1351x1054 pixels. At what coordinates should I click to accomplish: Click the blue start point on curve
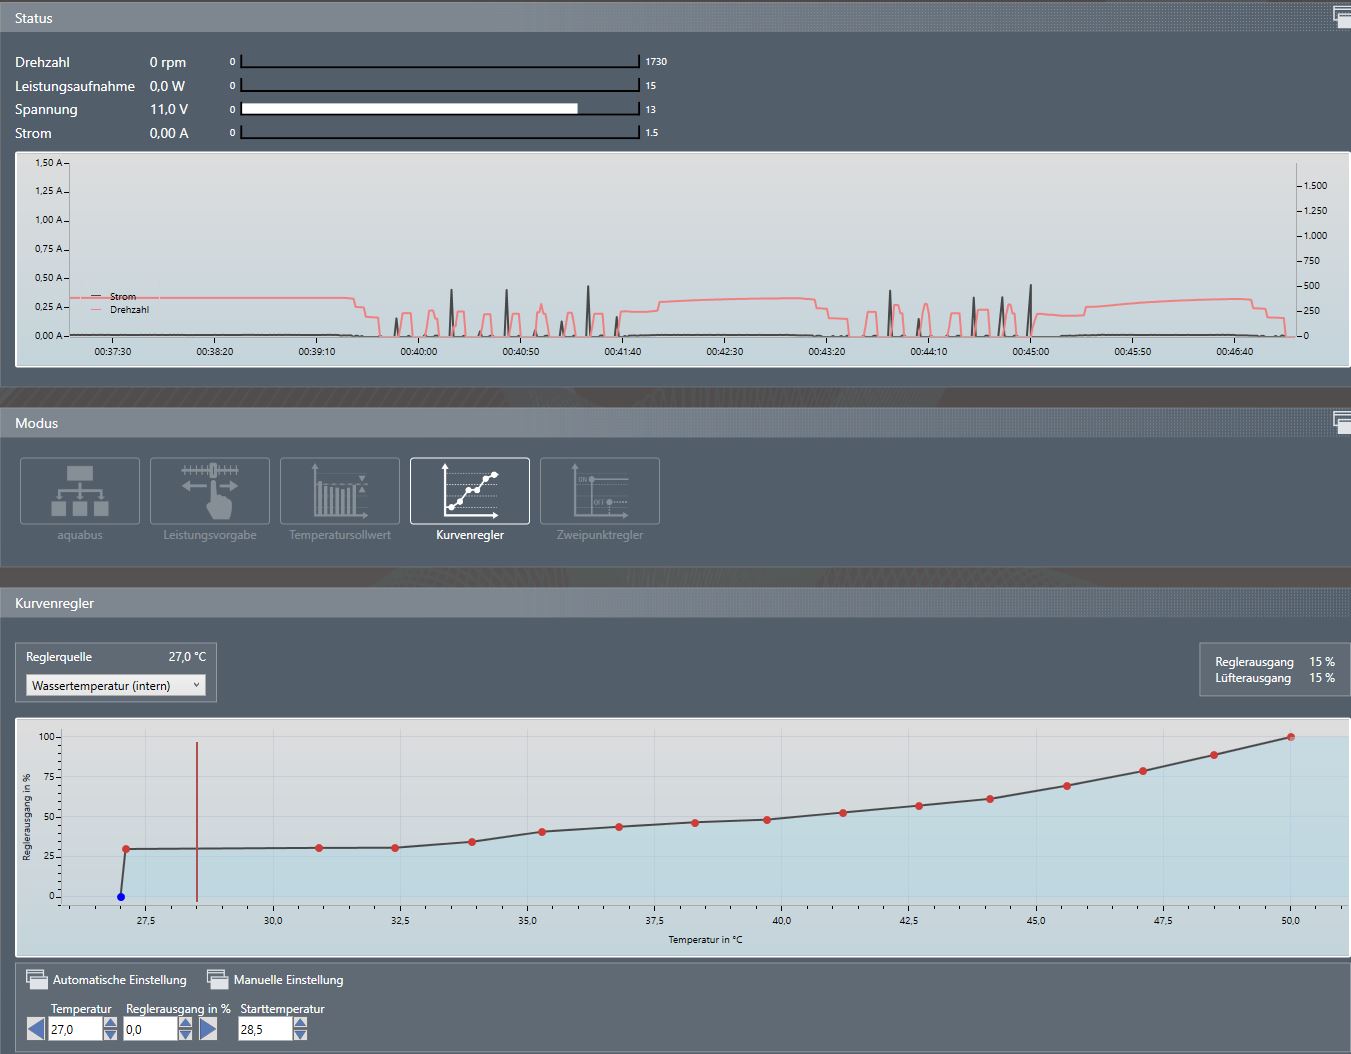[121, 897]
